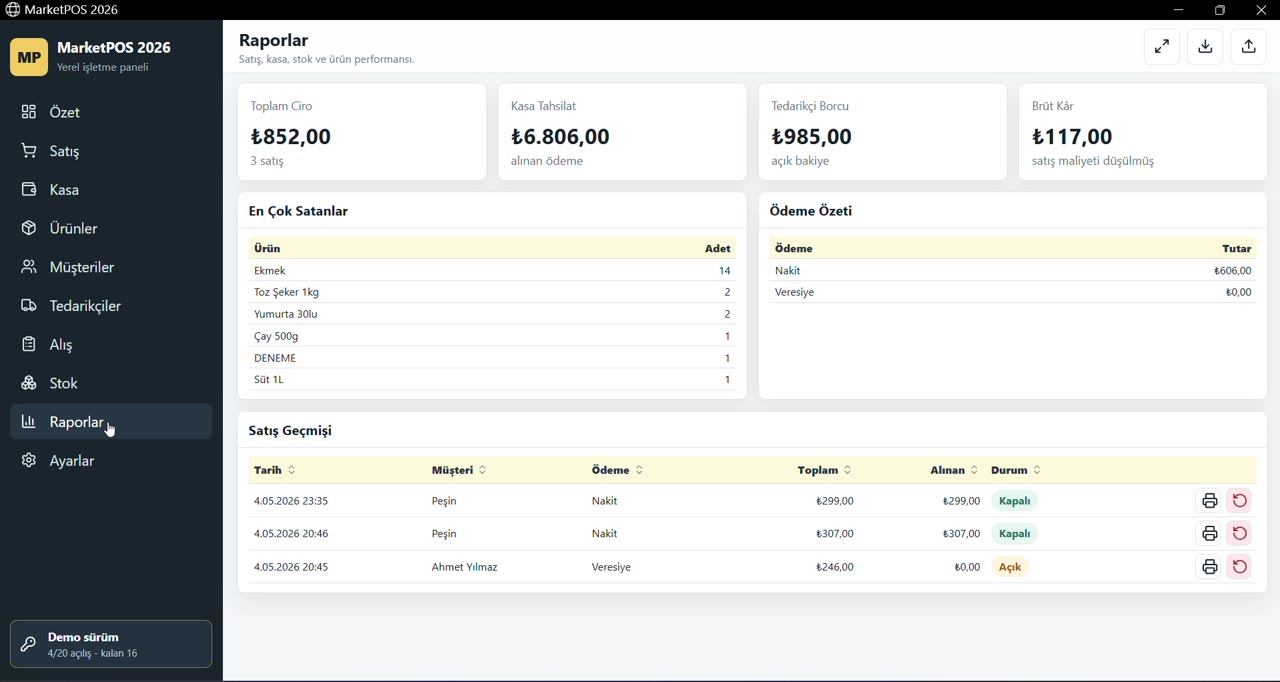
Task: Print receipt for Ahmet Yılmaz sale
Action: [1210, 567]
